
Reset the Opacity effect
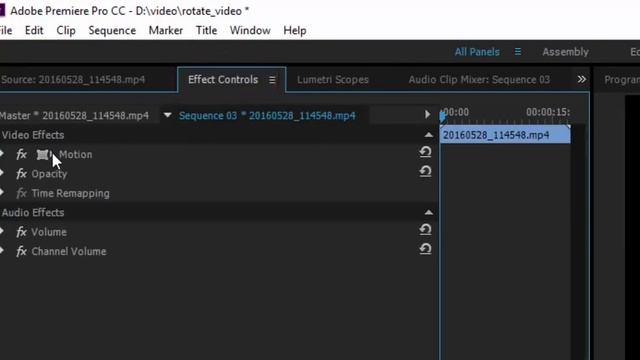(x=425, y=171)
